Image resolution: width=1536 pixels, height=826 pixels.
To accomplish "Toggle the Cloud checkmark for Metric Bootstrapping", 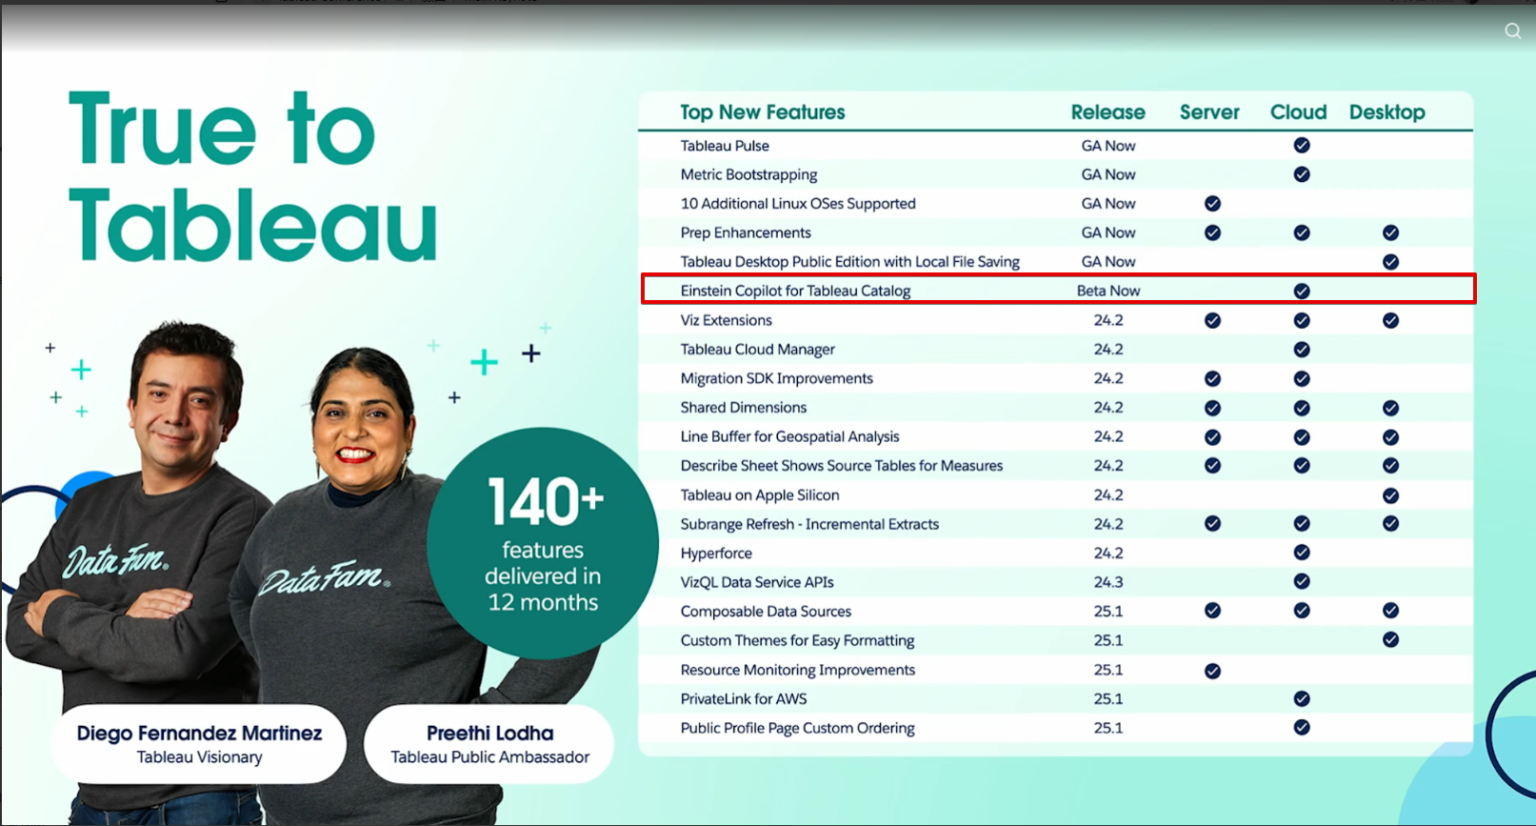I will coord(1301,174).
